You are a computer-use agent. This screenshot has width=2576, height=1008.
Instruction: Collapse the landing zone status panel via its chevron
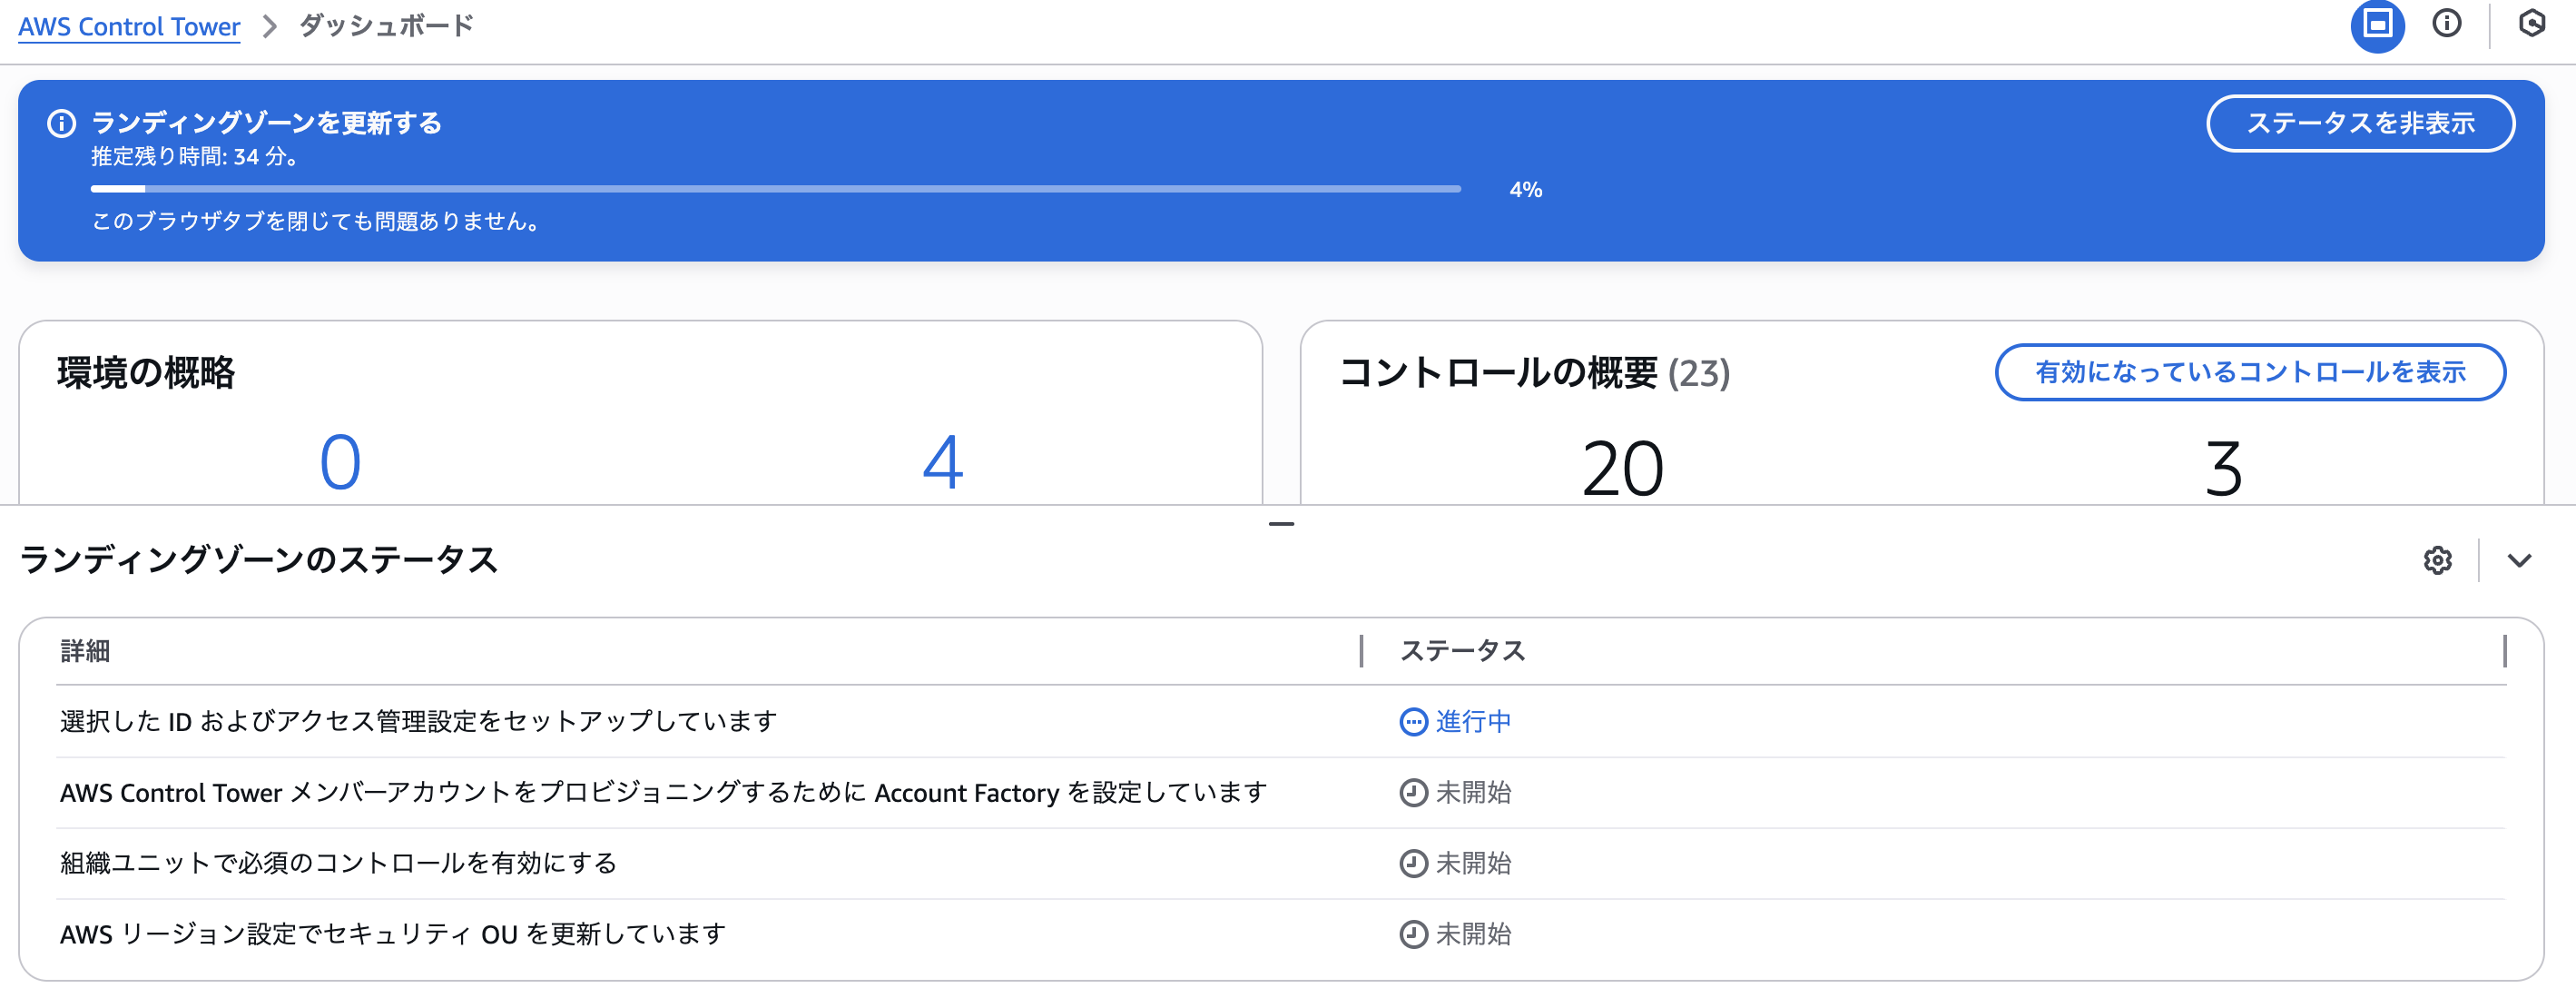pos(2519,560)
